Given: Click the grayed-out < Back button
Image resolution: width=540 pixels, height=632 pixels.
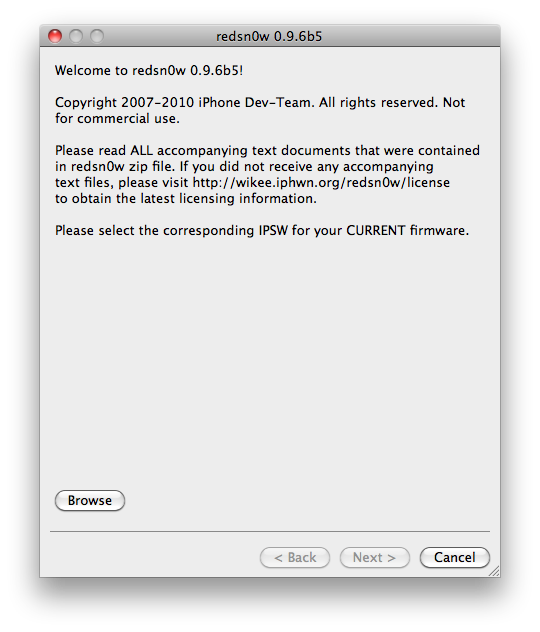Looking at the screenshot, I should tap(295, 557).
